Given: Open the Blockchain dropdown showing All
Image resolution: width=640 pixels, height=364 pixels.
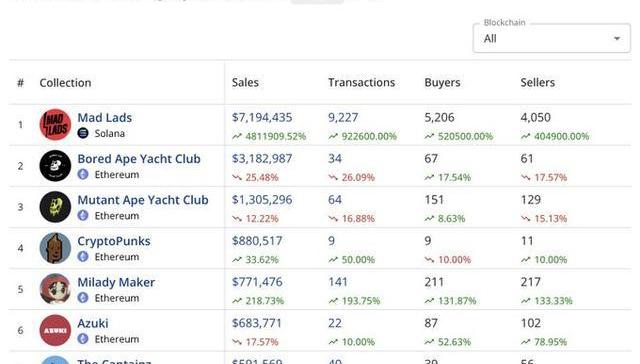Looking at the screenshot, I should (551, 38).
